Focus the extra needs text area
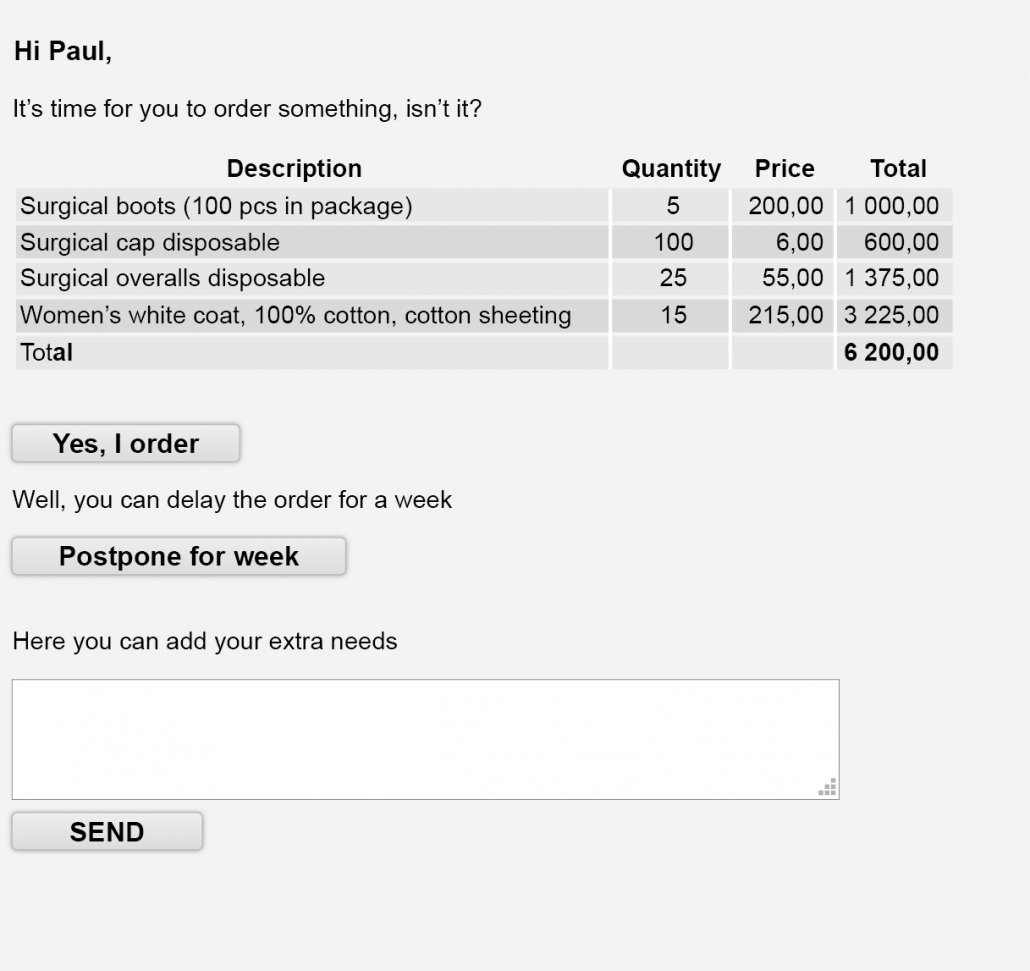Image resolution: width=1030 pixels, height=971 pixels. [x=425, y=739]
